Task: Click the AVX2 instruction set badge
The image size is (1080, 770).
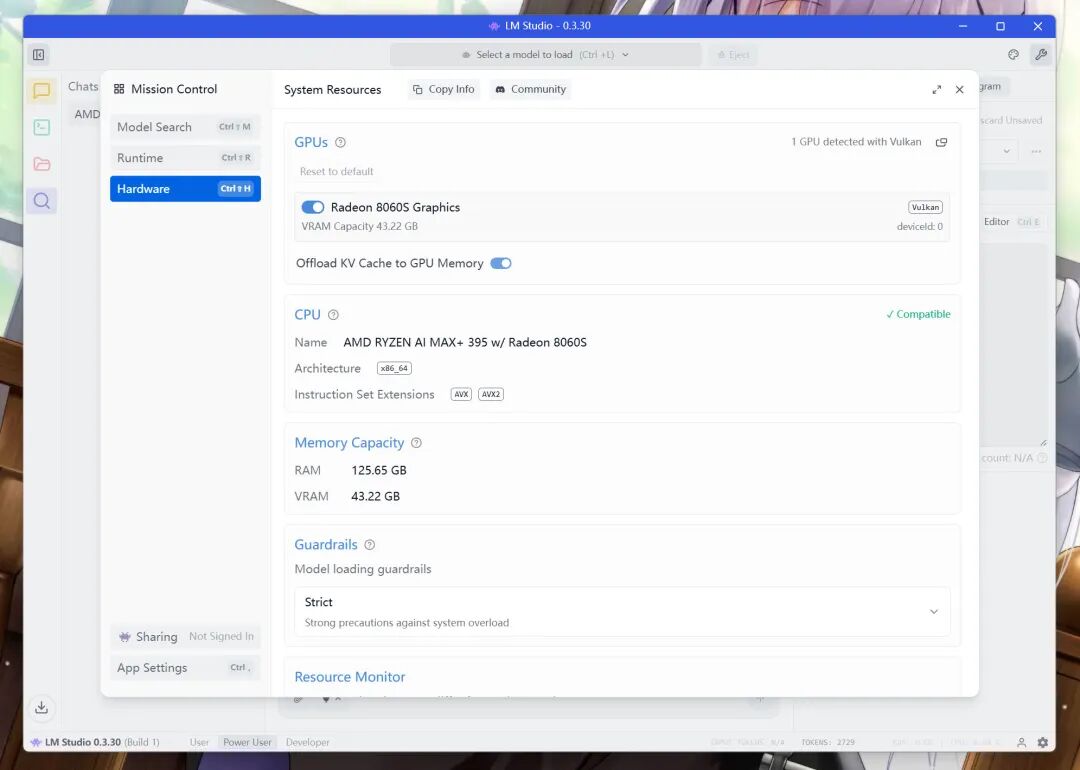Action: 490,395
